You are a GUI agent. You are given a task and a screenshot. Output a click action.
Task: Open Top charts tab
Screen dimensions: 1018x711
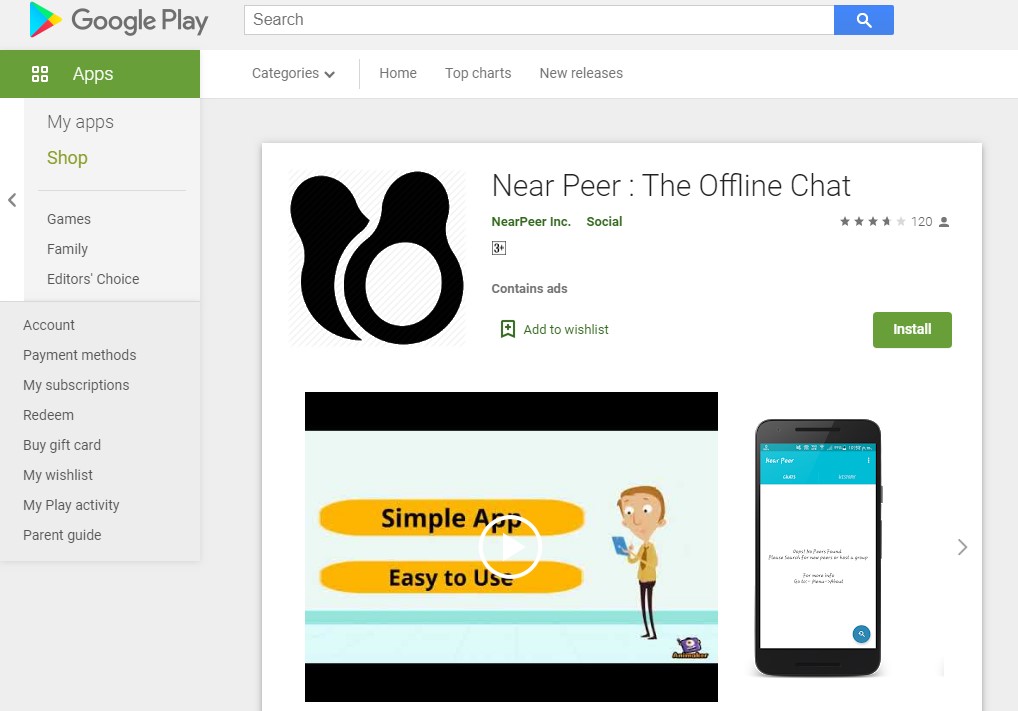click(x=478, y=73)
